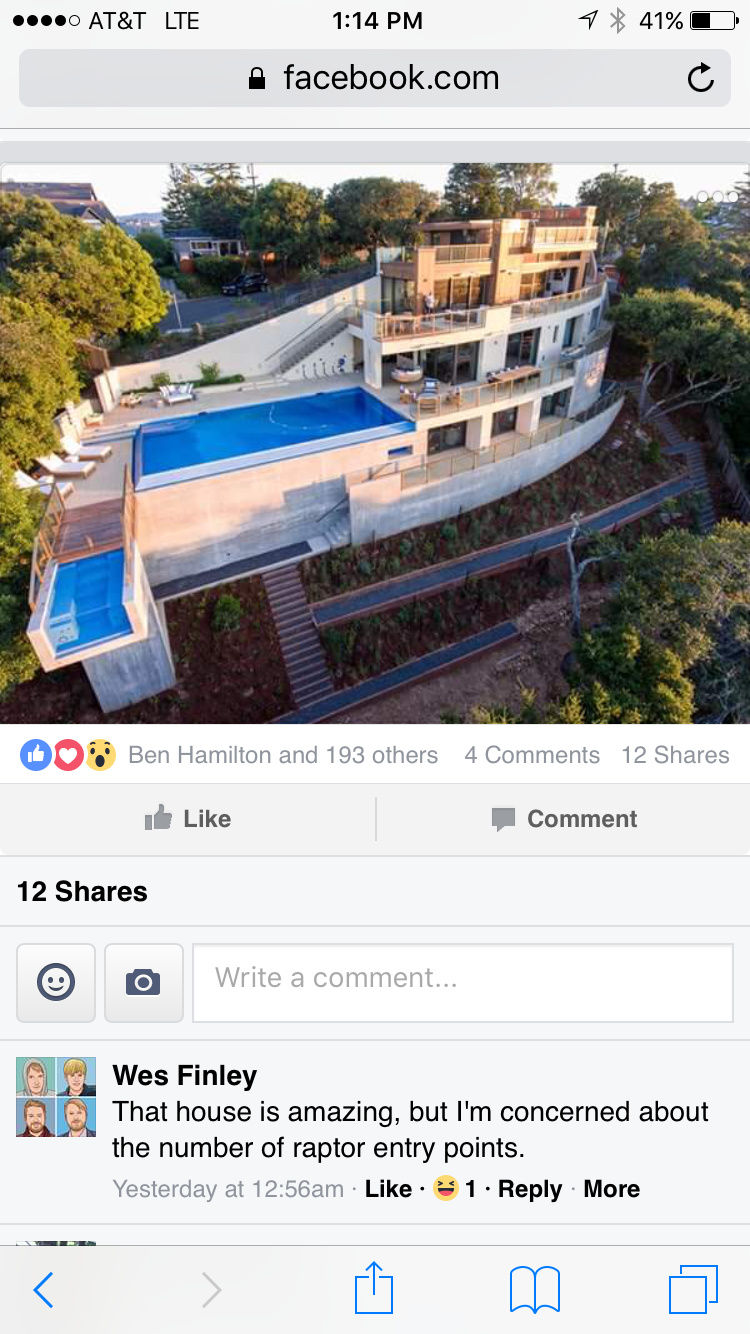The image size is (750, 1334).
Task: Reply to Wes Finley's comment
Action: point(530,1190)
